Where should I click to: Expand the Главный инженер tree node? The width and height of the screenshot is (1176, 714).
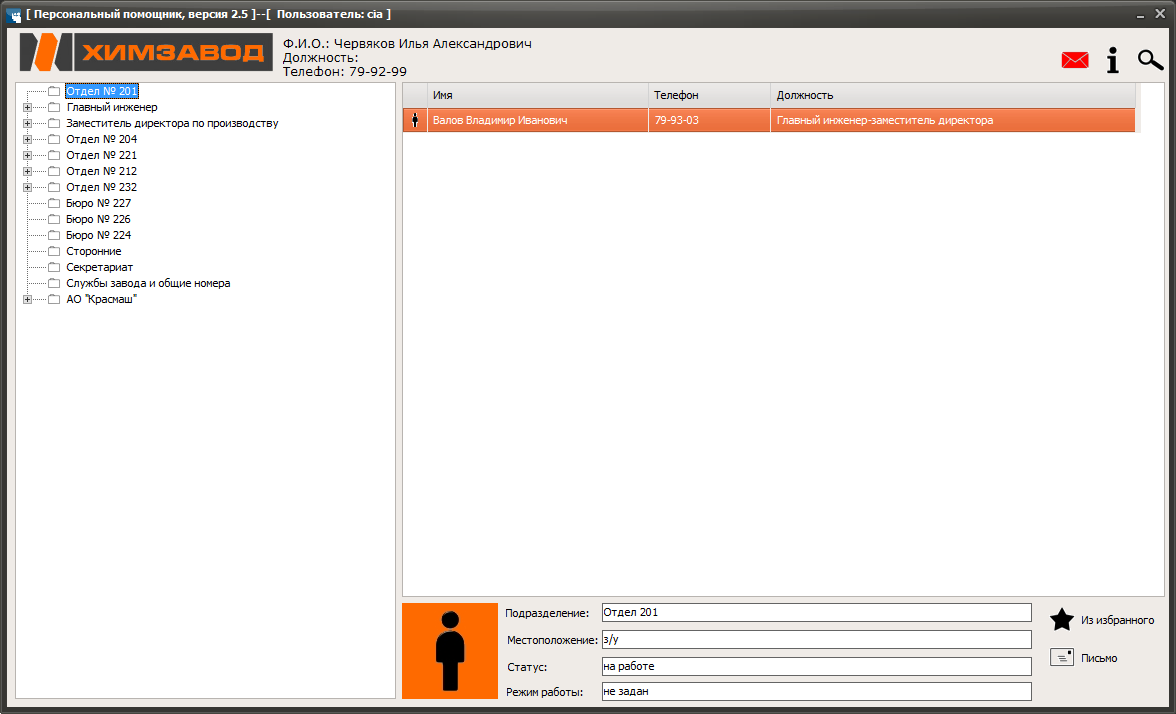click(x=28, y=107)
